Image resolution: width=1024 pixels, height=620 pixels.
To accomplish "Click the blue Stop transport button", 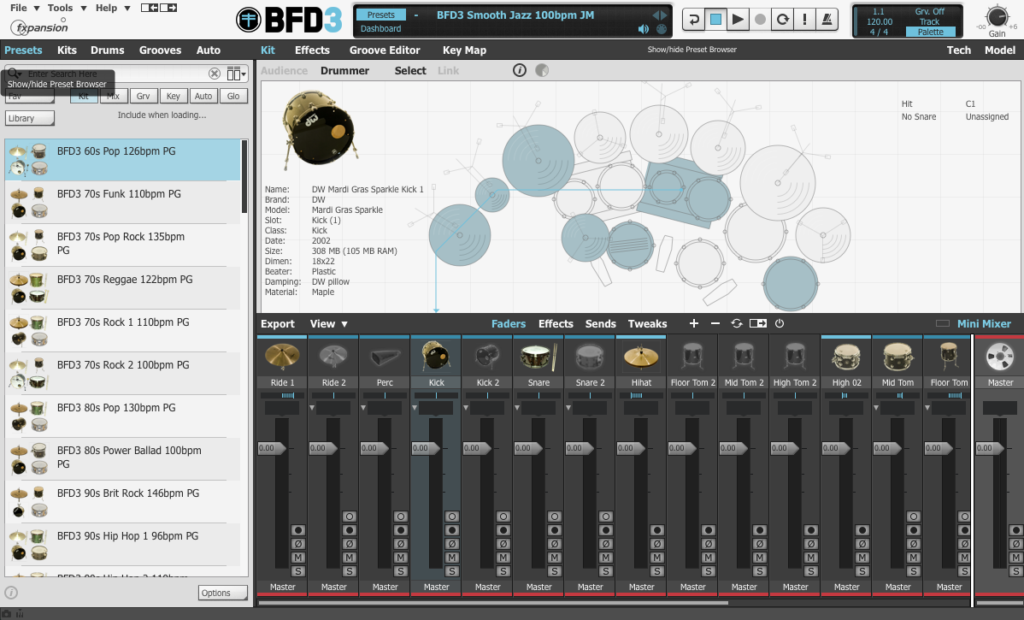I will click(715, 20).
